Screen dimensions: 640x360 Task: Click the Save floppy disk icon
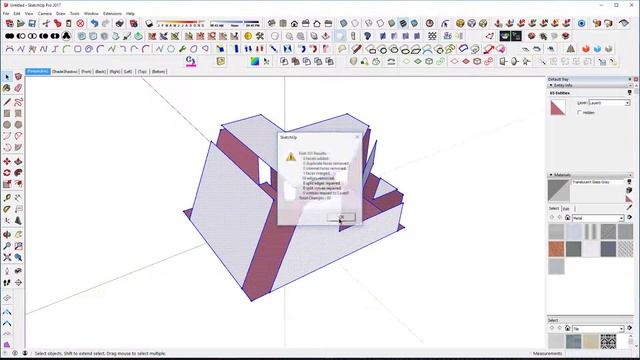pos(32,23)
